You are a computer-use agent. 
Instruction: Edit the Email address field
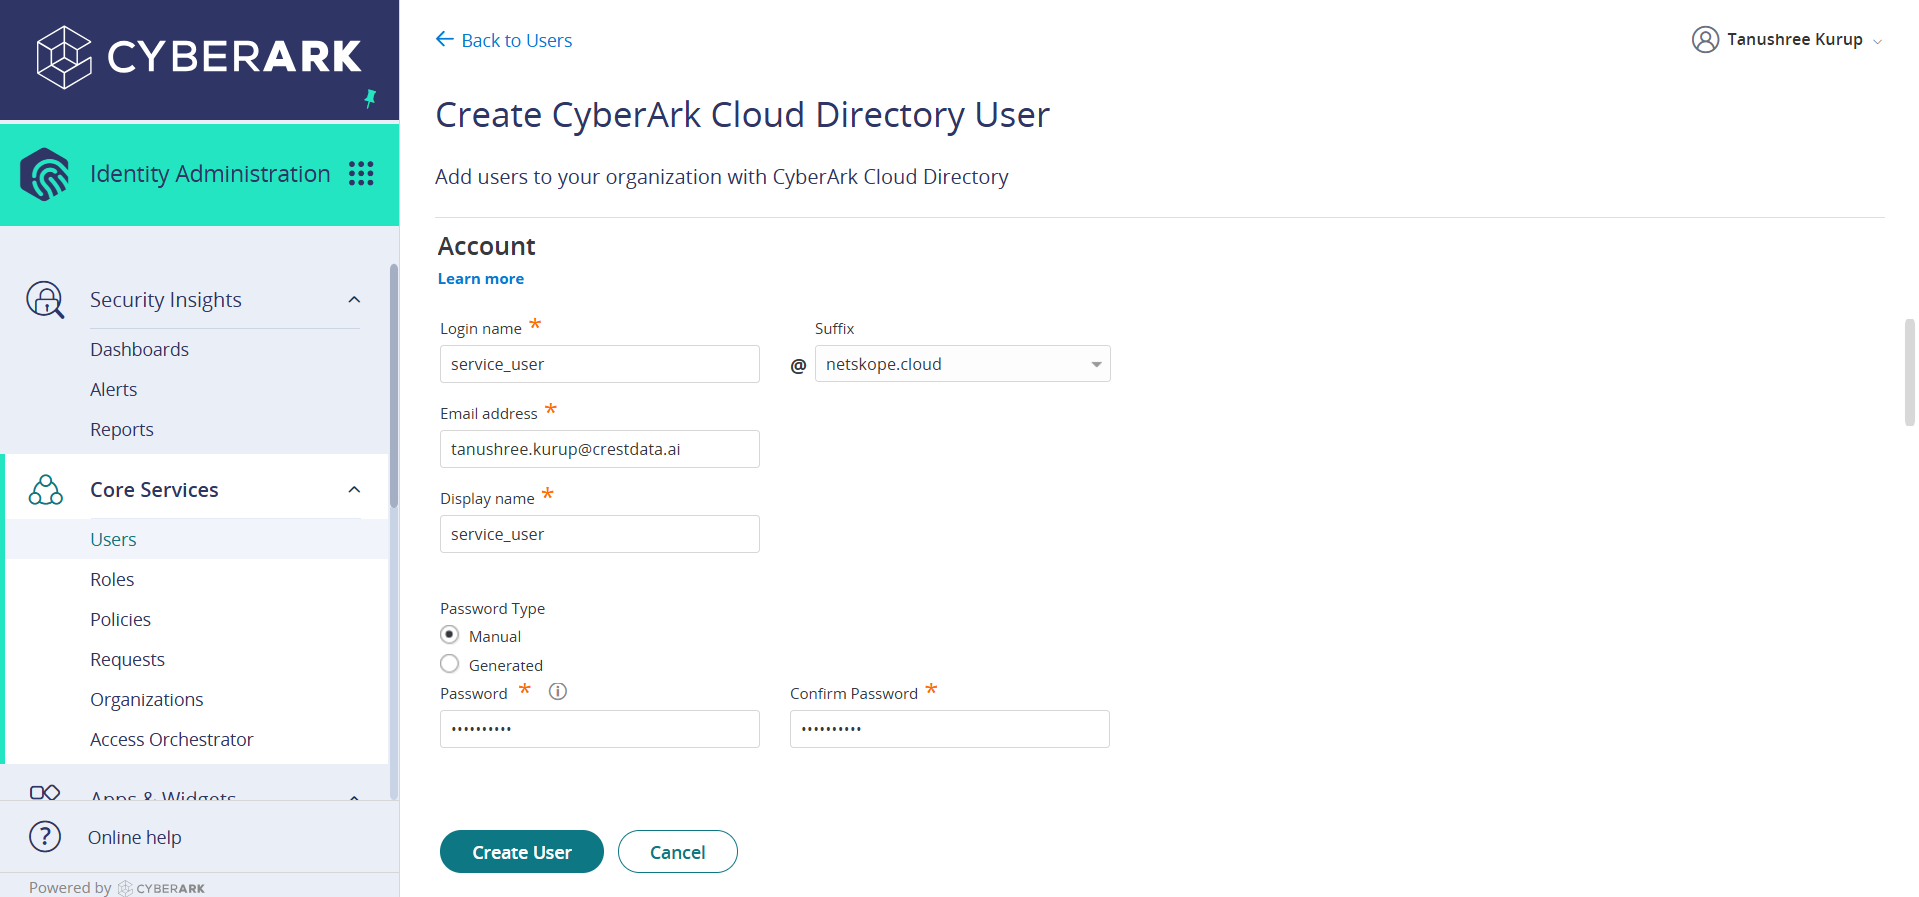[600, 449]
